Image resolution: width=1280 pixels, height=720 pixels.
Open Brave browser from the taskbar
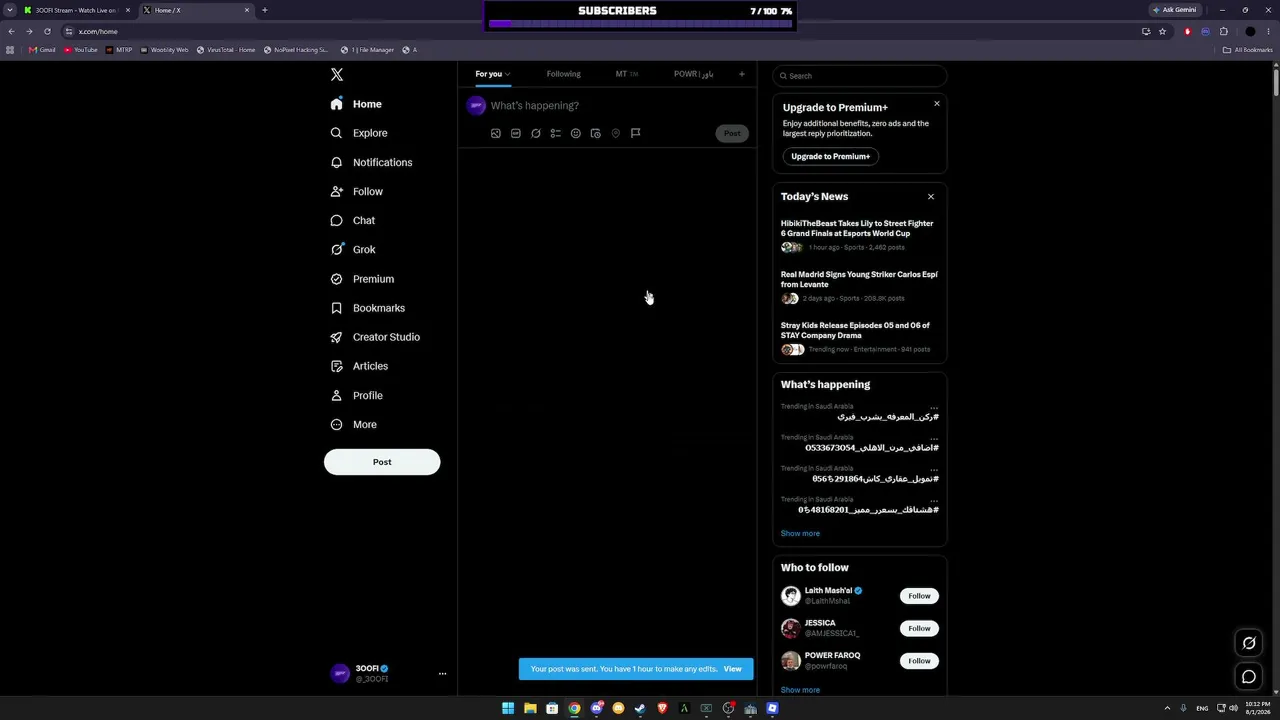(662, 708)
